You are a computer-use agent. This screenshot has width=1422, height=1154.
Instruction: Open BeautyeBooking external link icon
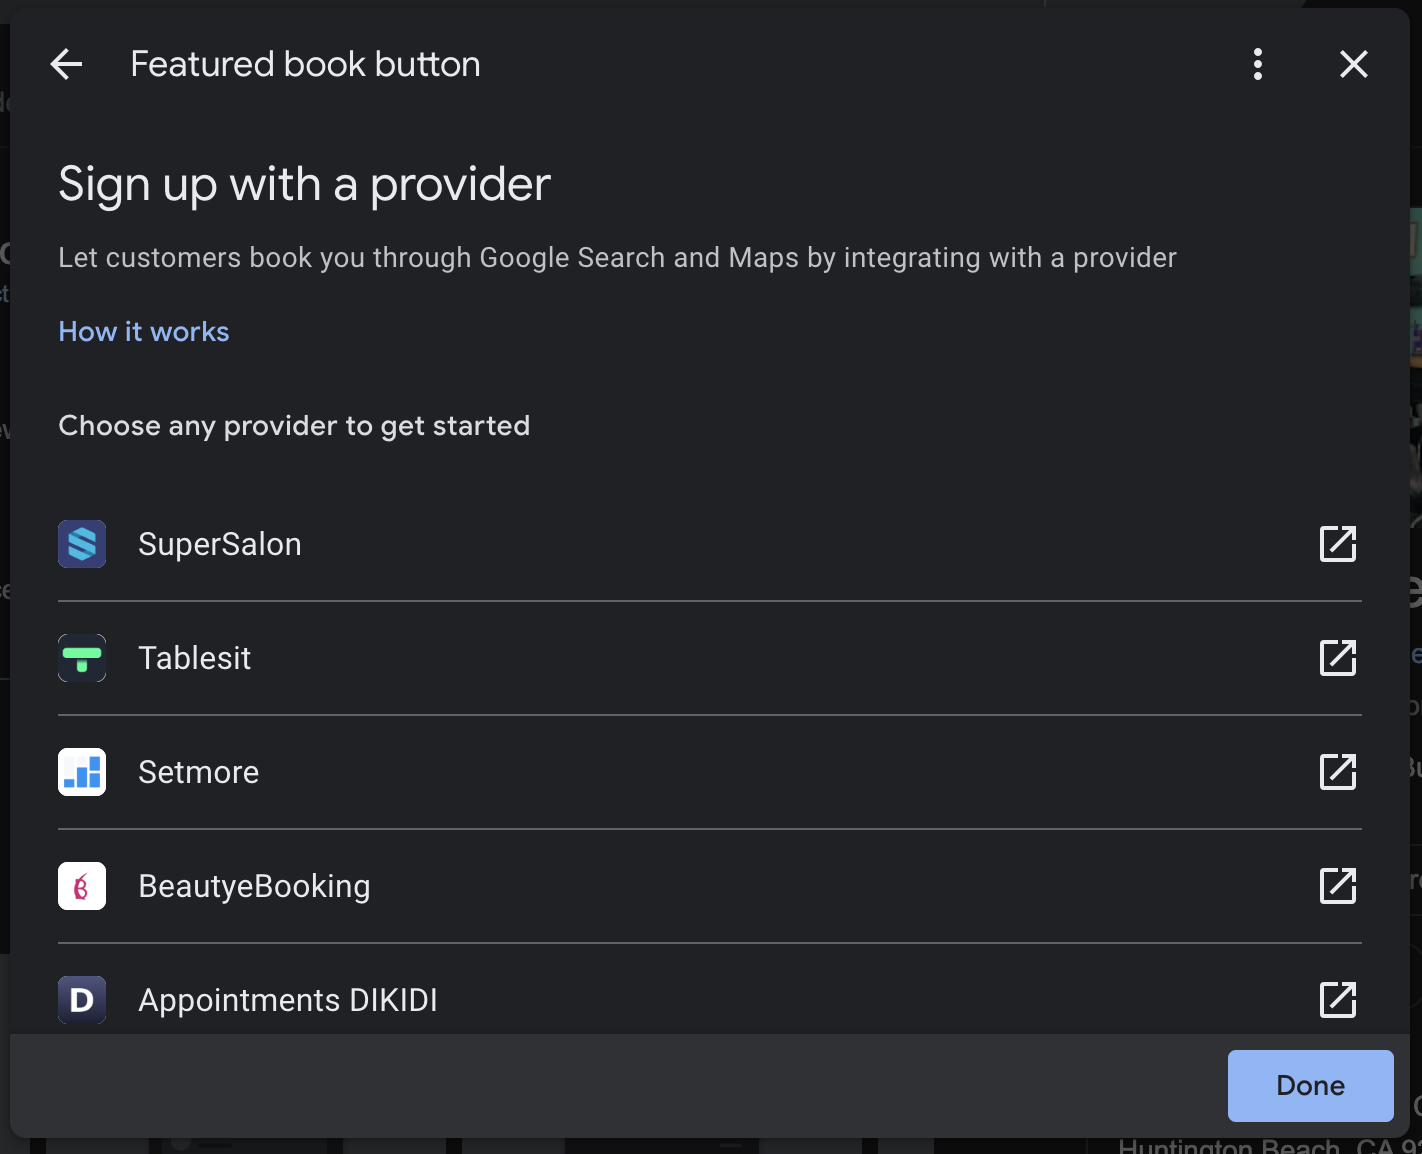click(x=1338, y=886)
